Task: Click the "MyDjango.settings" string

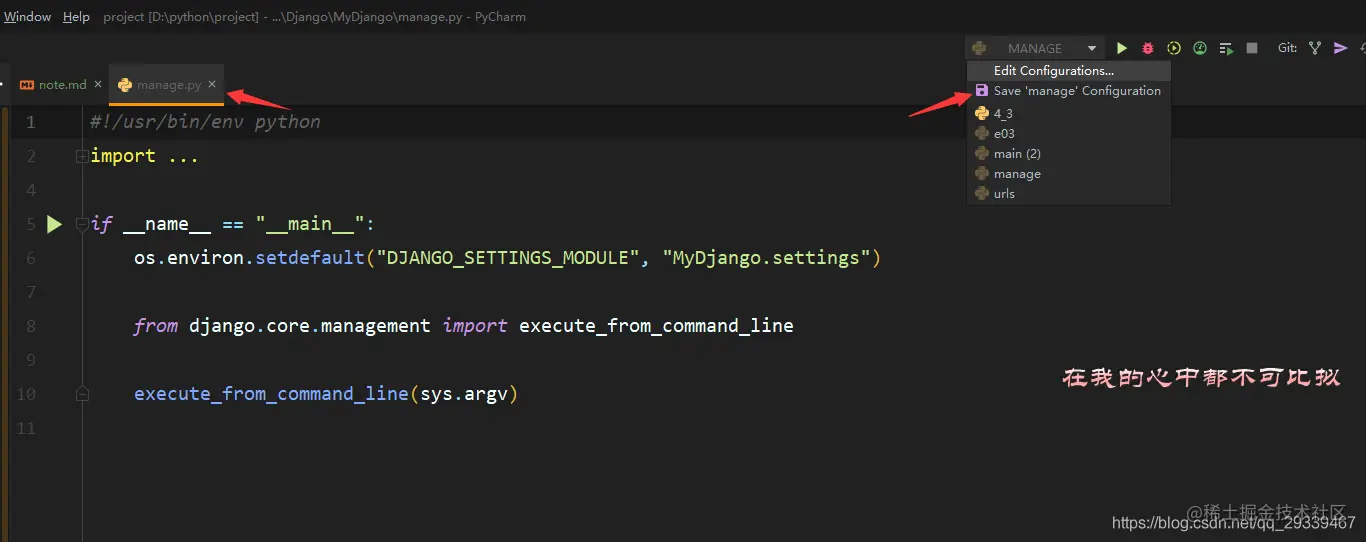Action: tap(766, 258)
